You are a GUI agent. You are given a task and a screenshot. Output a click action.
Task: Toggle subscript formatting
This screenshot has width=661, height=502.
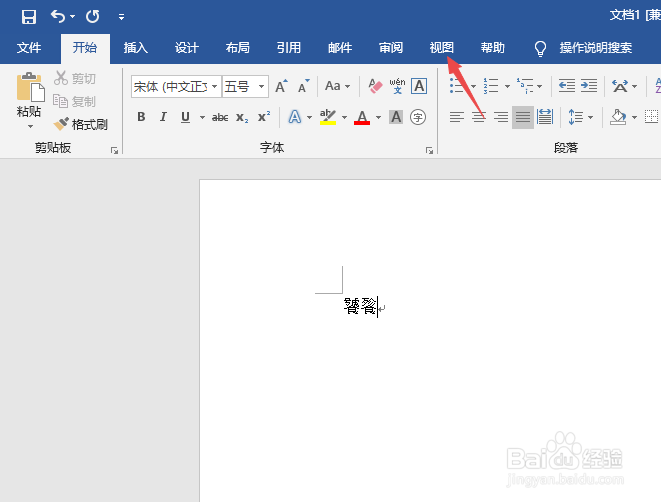pyautogui.click(x=242, y=117)
